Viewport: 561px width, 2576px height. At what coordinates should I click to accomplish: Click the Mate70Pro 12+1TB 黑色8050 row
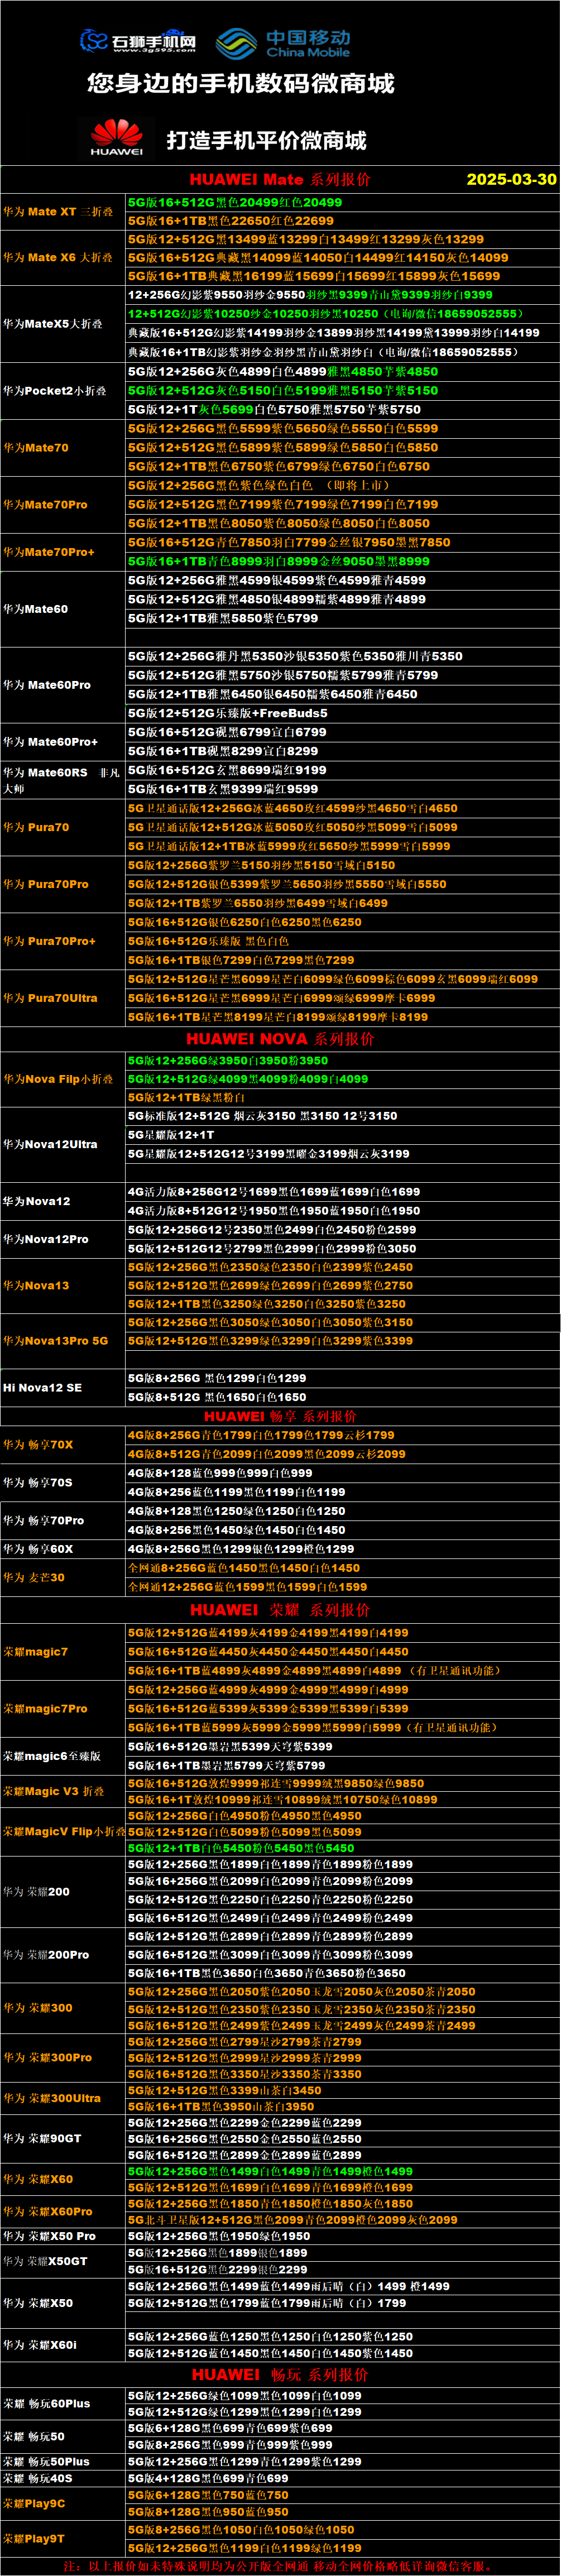[342, 524]
